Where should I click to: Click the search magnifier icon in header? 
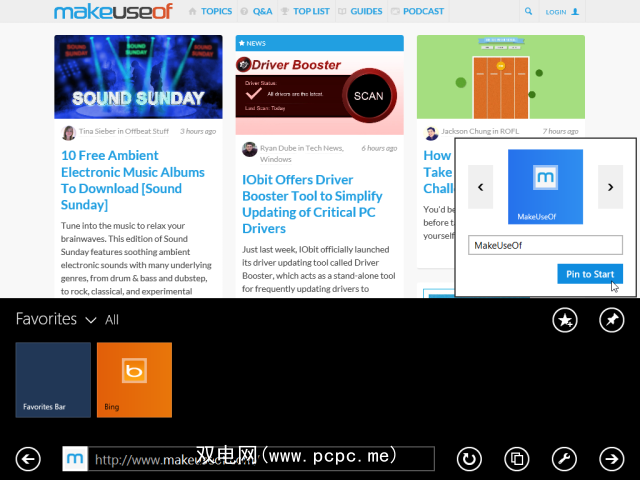(528, 11)
